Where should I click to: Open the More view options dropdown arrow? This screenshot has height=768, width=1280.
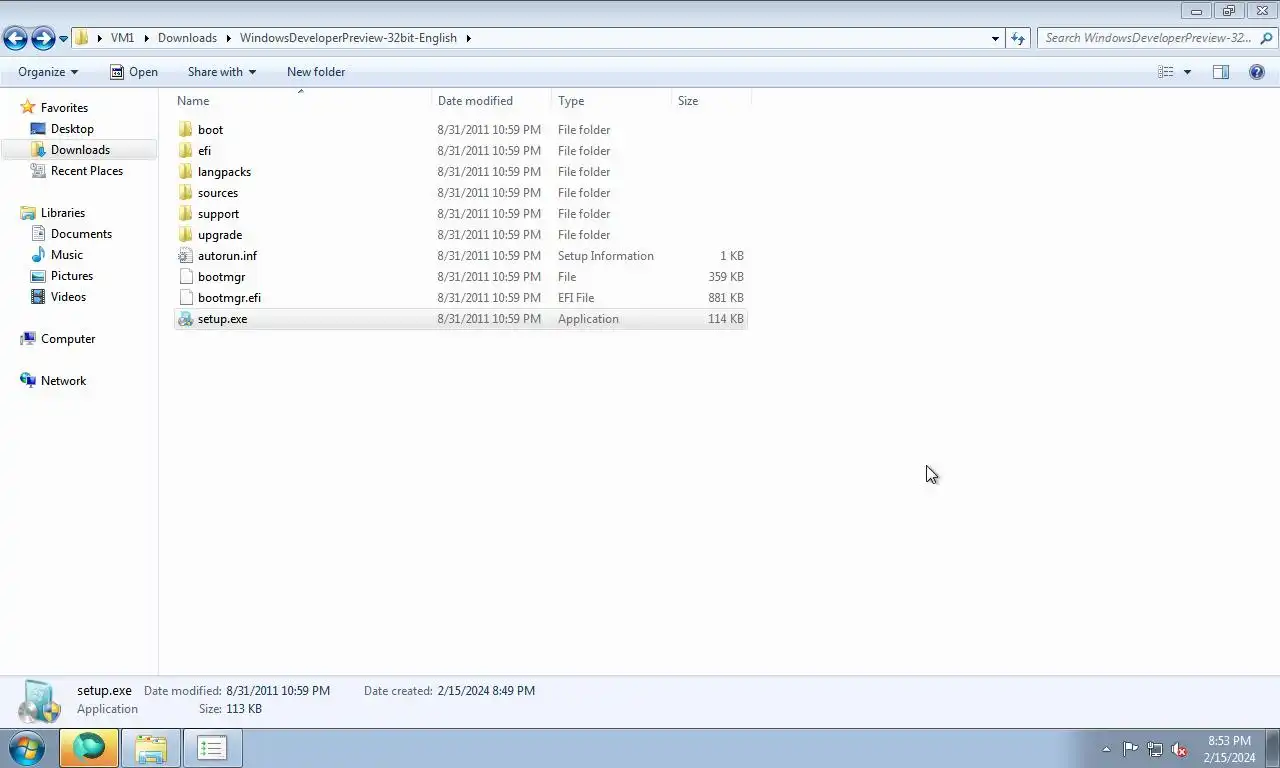point(1187,72)
